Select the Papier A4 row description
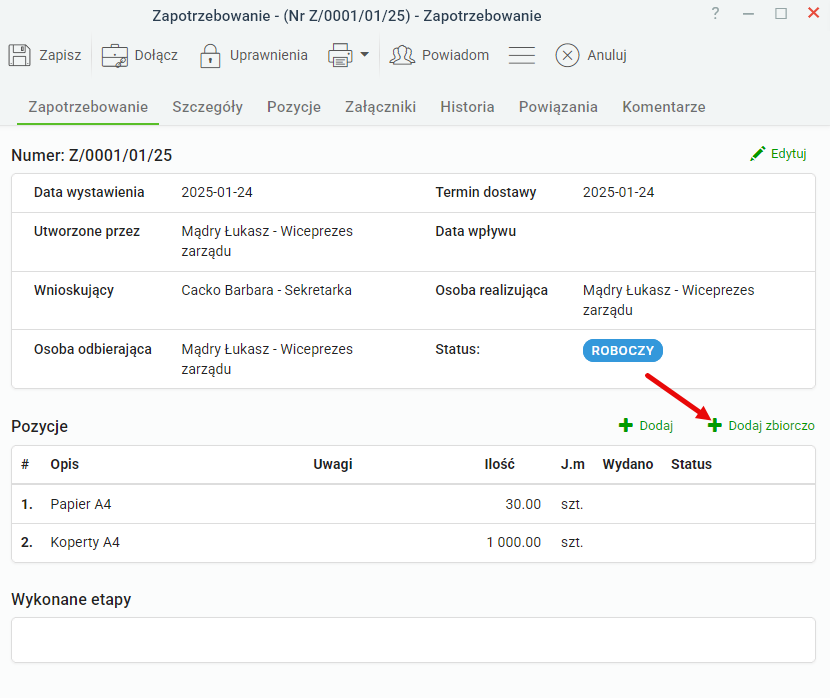Screen dimensions: 830x698 click(x=81, y=504)
